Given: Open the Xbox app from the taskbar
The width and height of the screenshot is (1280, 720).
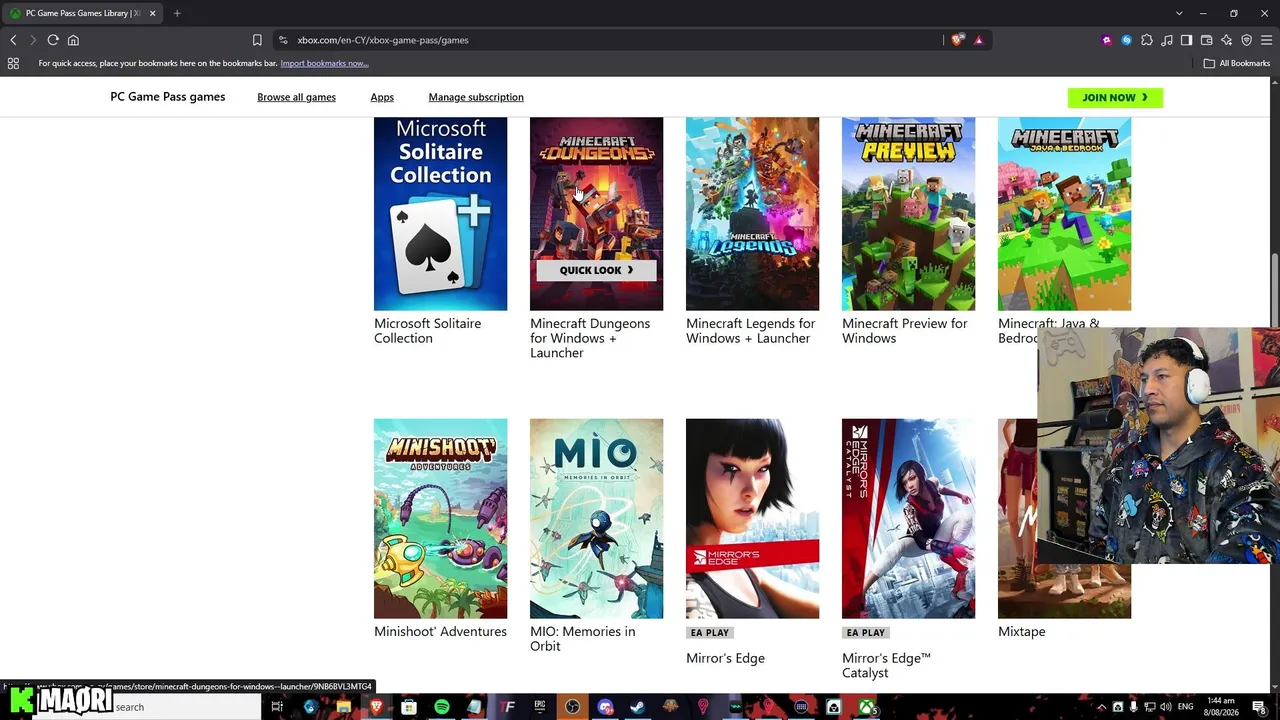Looking at the screenshot, I should click(866, 707).
